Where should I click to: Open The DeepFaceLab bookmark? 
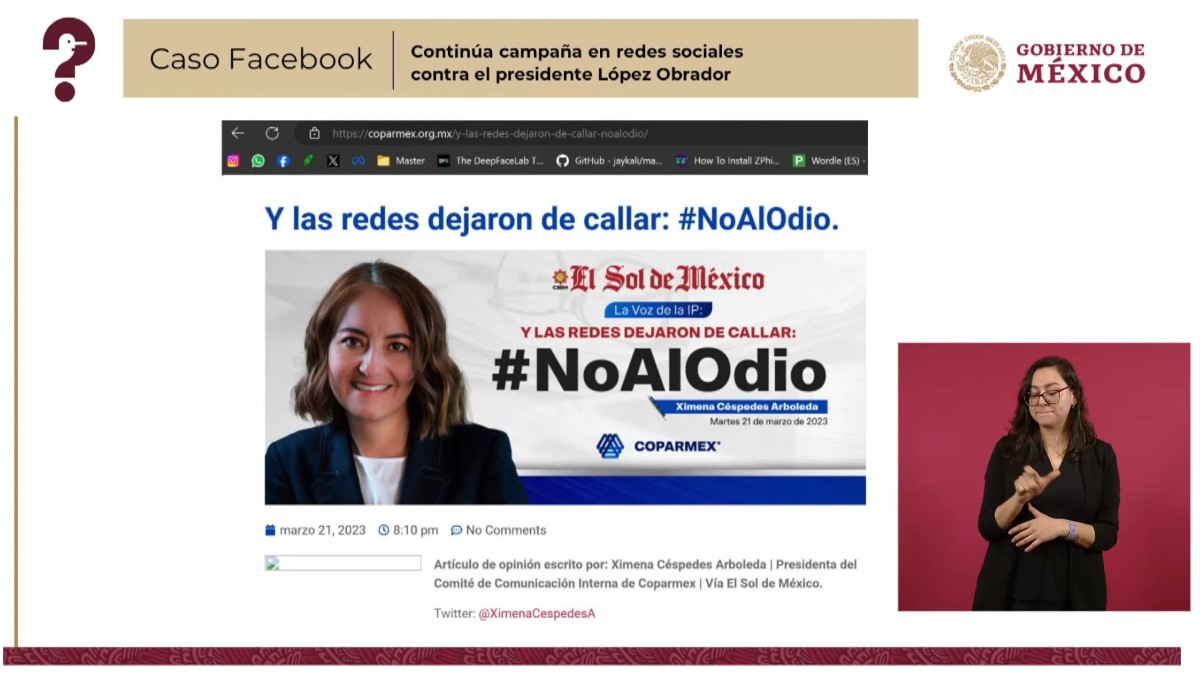(490, 160)
